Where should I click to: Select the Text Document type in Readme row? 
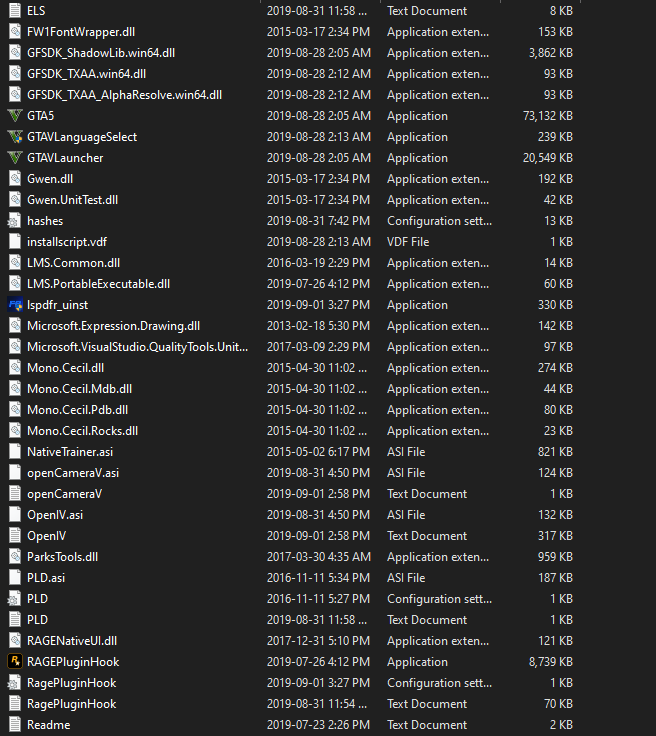tap(427, 725)
